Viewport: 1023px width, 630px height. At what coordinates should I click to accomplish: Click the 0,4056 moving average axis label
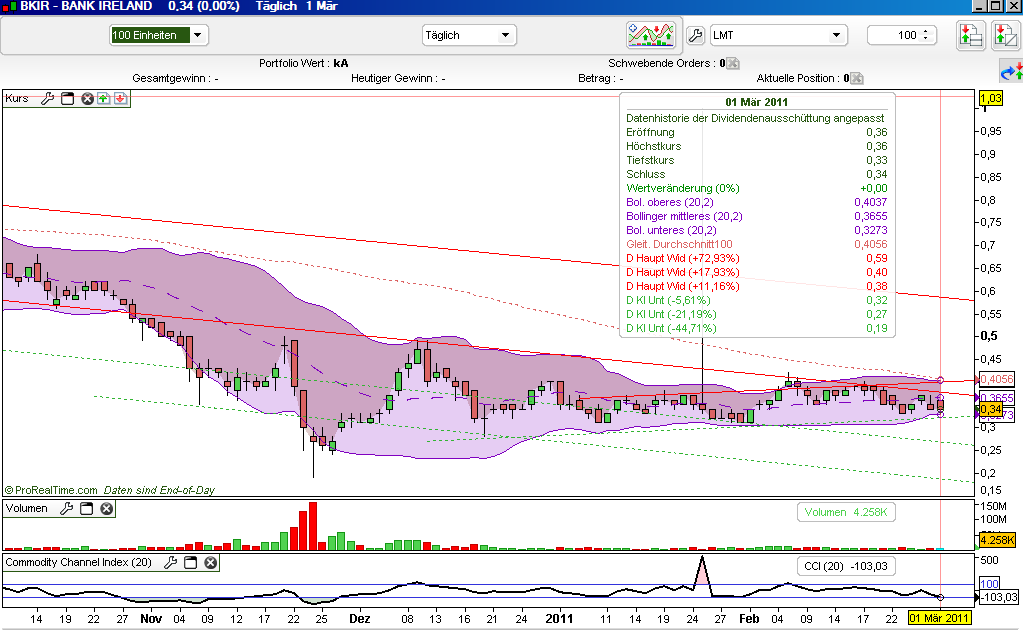pyautogui.click(x=997, y=379)
